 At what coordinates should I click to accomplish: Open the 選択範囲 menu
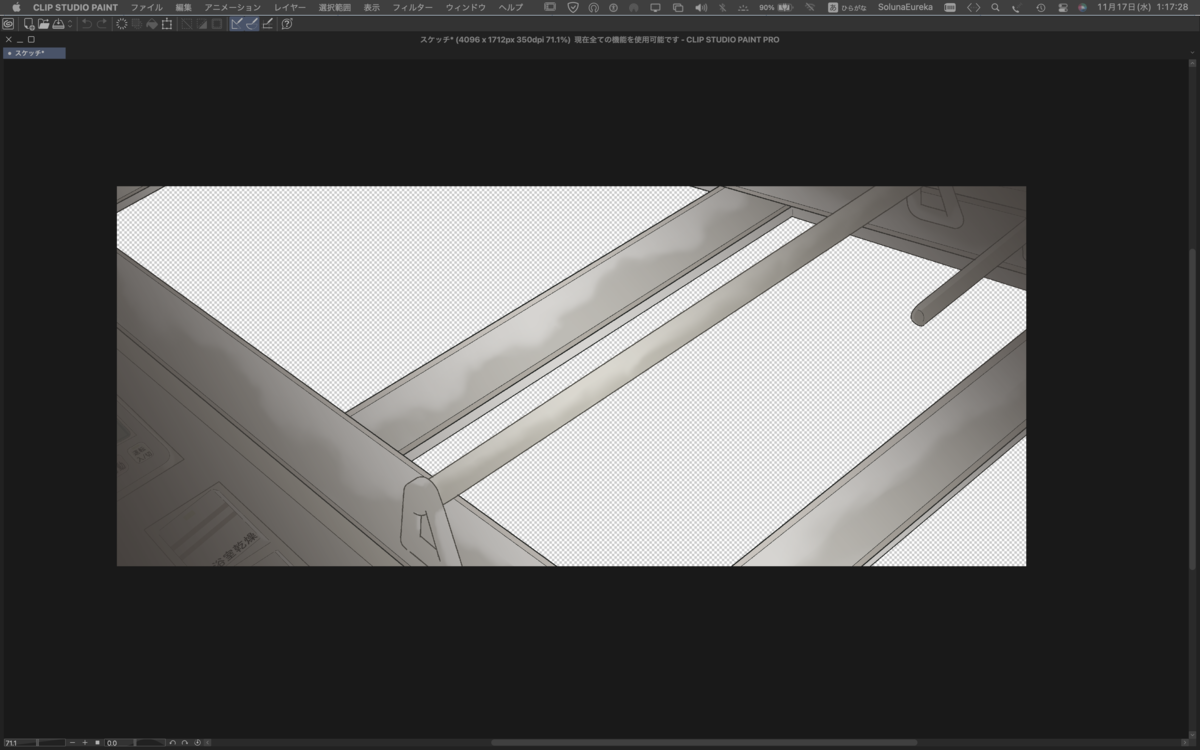point(335,7)
